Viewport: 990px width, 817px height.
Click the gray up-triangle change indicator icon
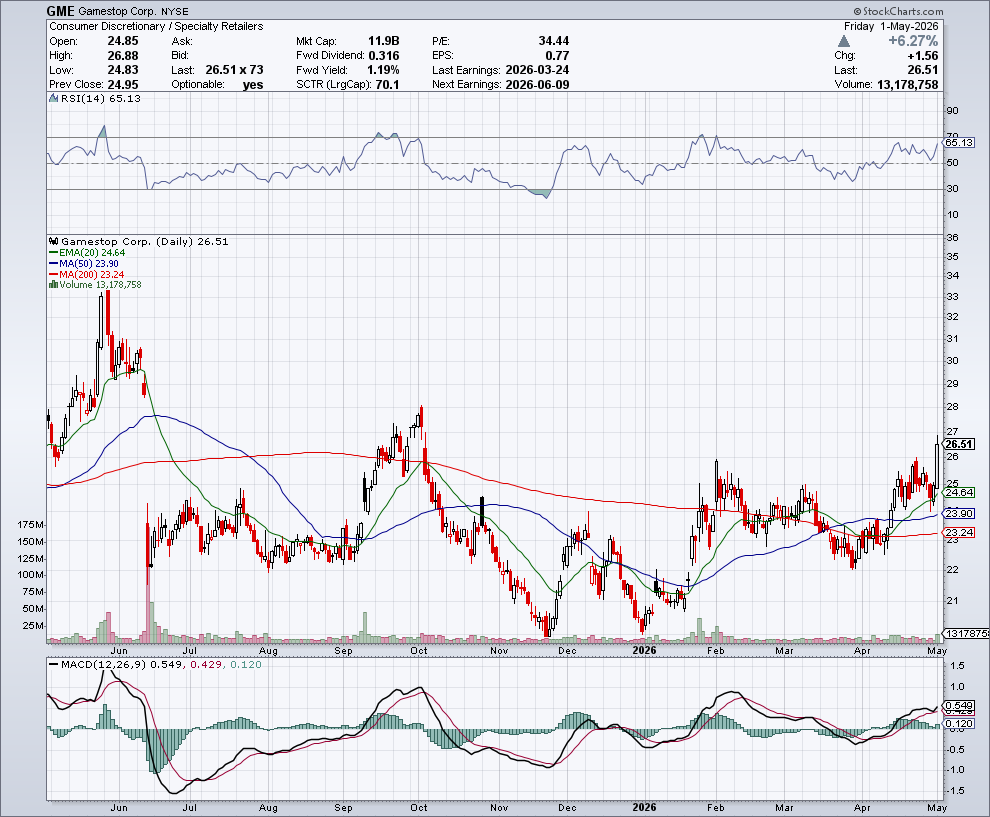(844, 41)
